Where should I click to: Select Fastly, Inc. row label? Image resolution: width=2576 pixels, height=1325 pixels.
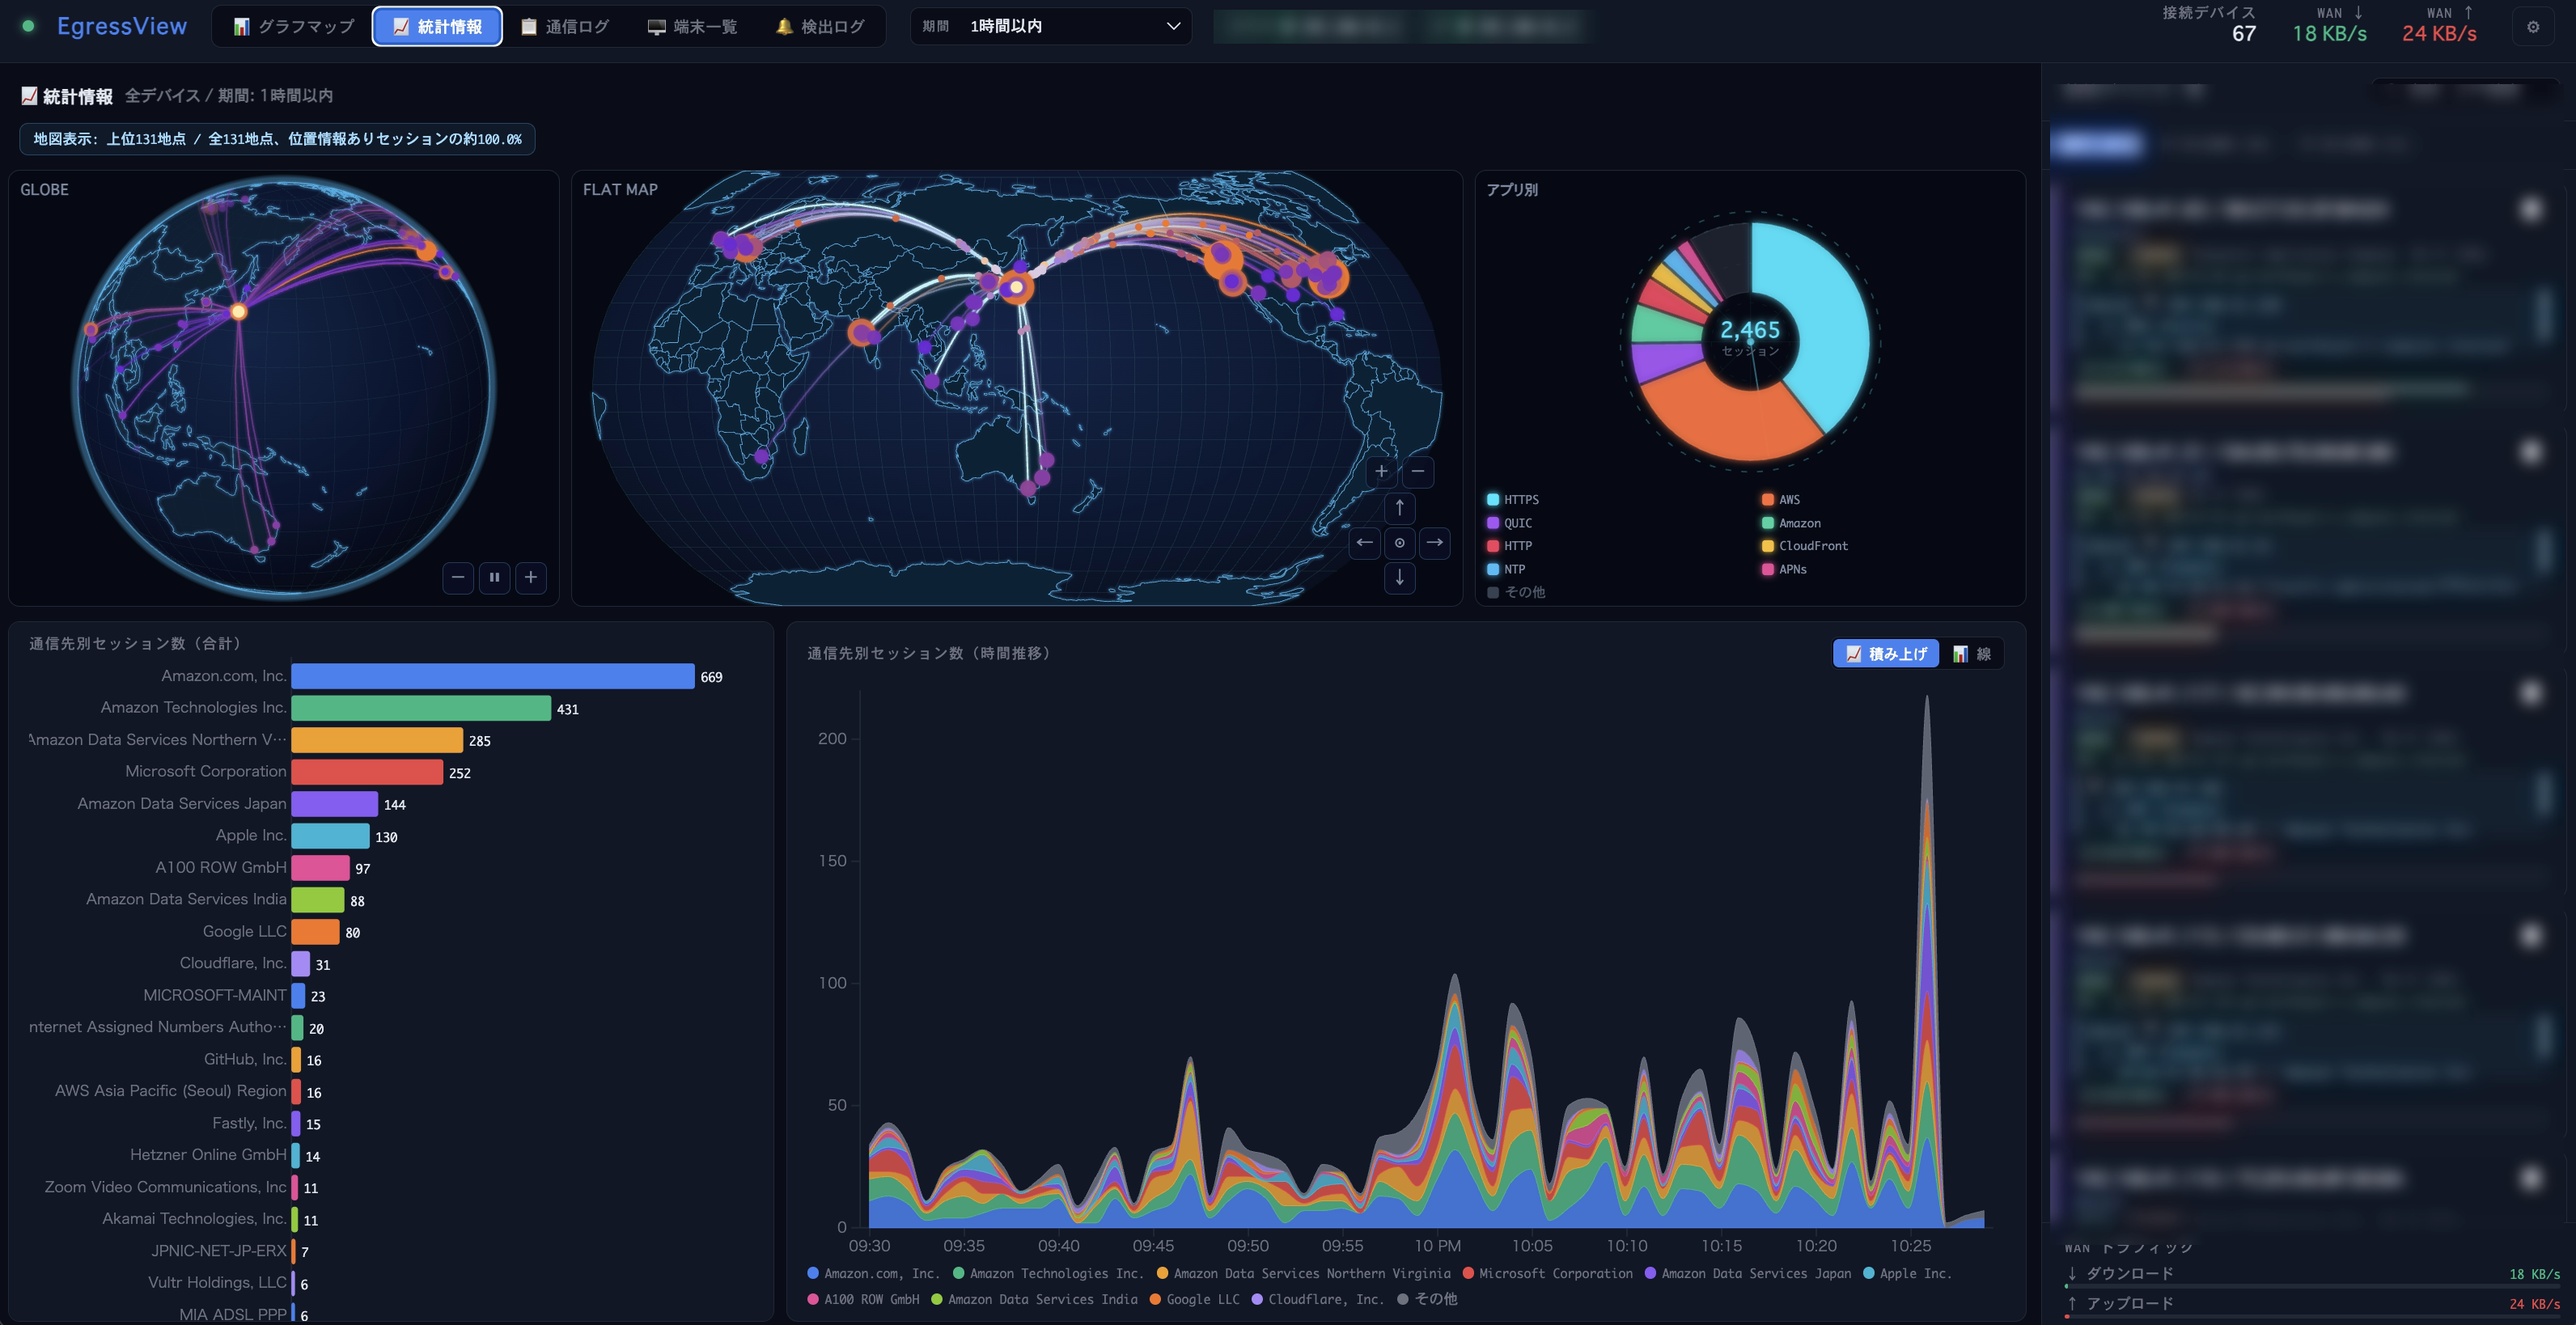coord(249,1123)
